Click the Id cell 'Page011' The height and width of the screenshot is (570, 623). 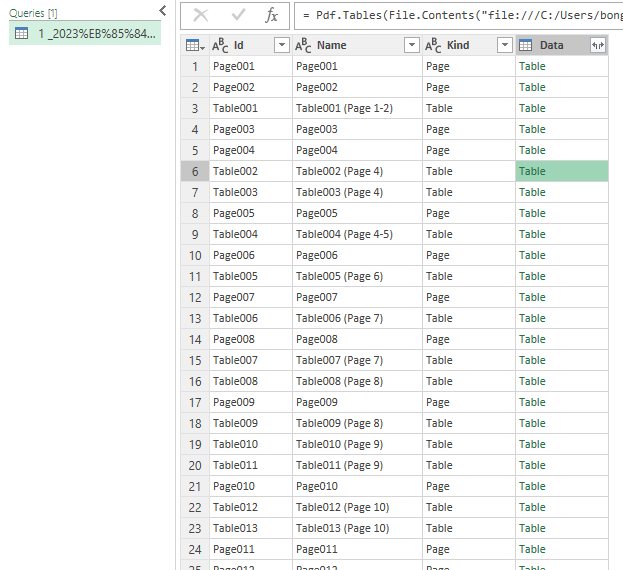[x=251, y=549]
